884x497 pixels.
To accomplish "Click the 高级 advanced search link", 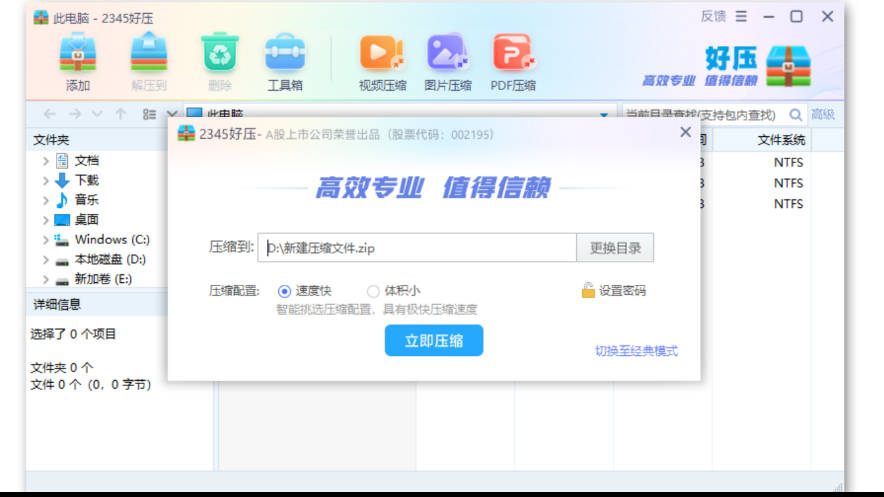I will [823, 115].
